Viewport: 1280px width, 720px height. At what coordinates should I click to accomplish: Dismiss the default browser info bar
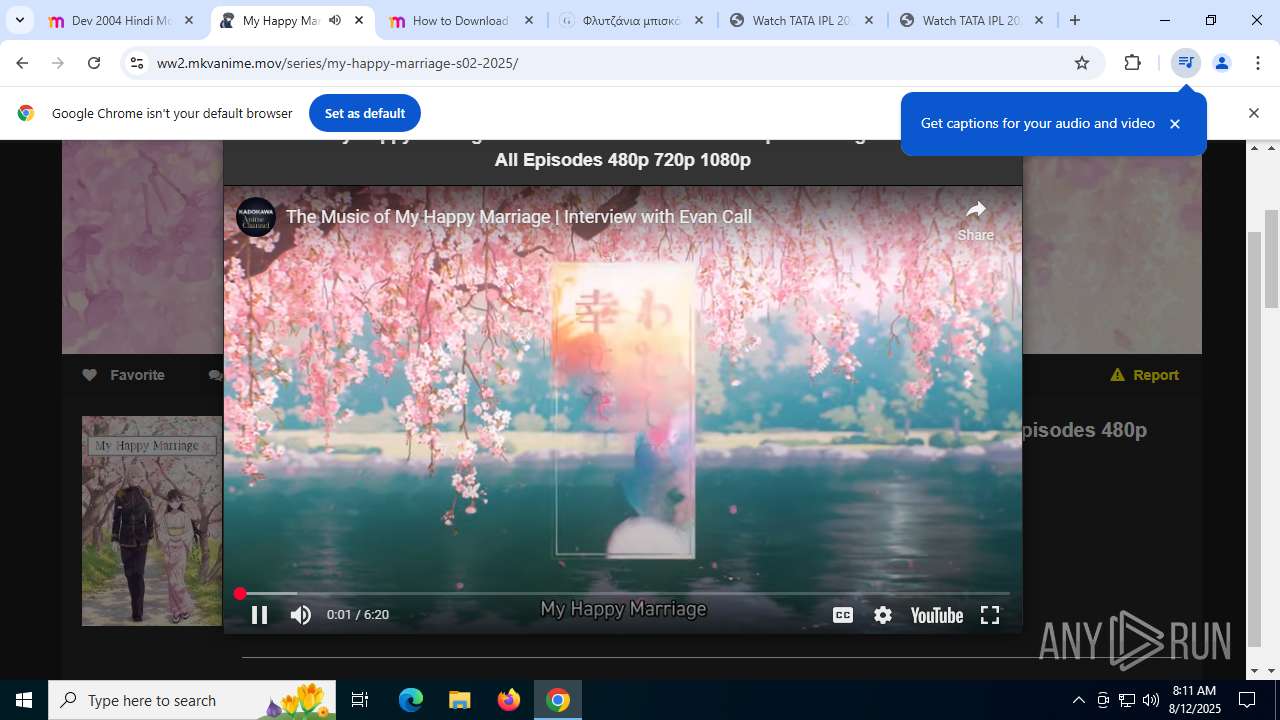1253,113
